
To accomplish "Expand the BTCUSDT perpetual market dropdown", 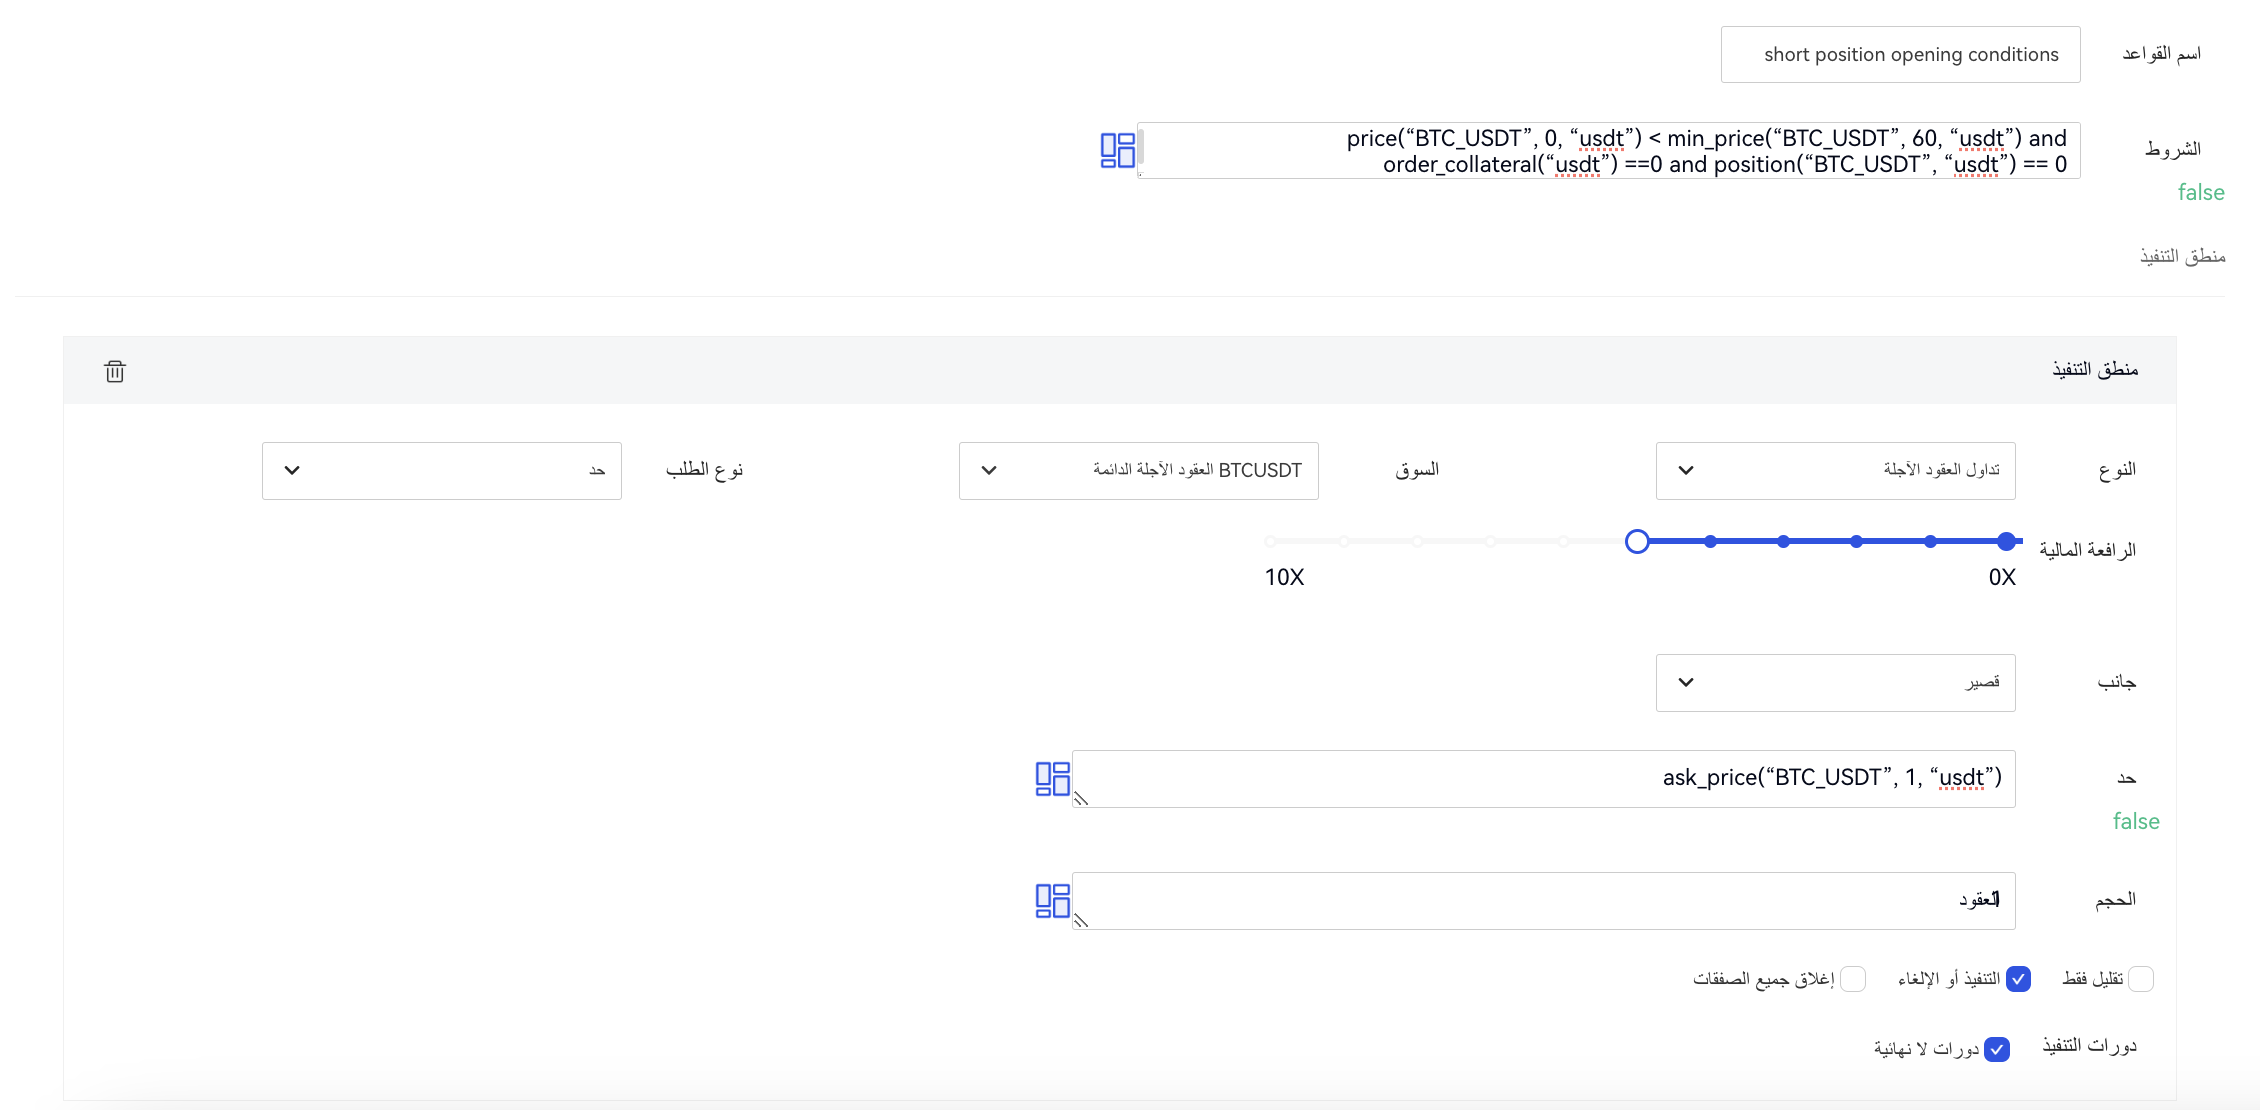I will (1138, 471).
